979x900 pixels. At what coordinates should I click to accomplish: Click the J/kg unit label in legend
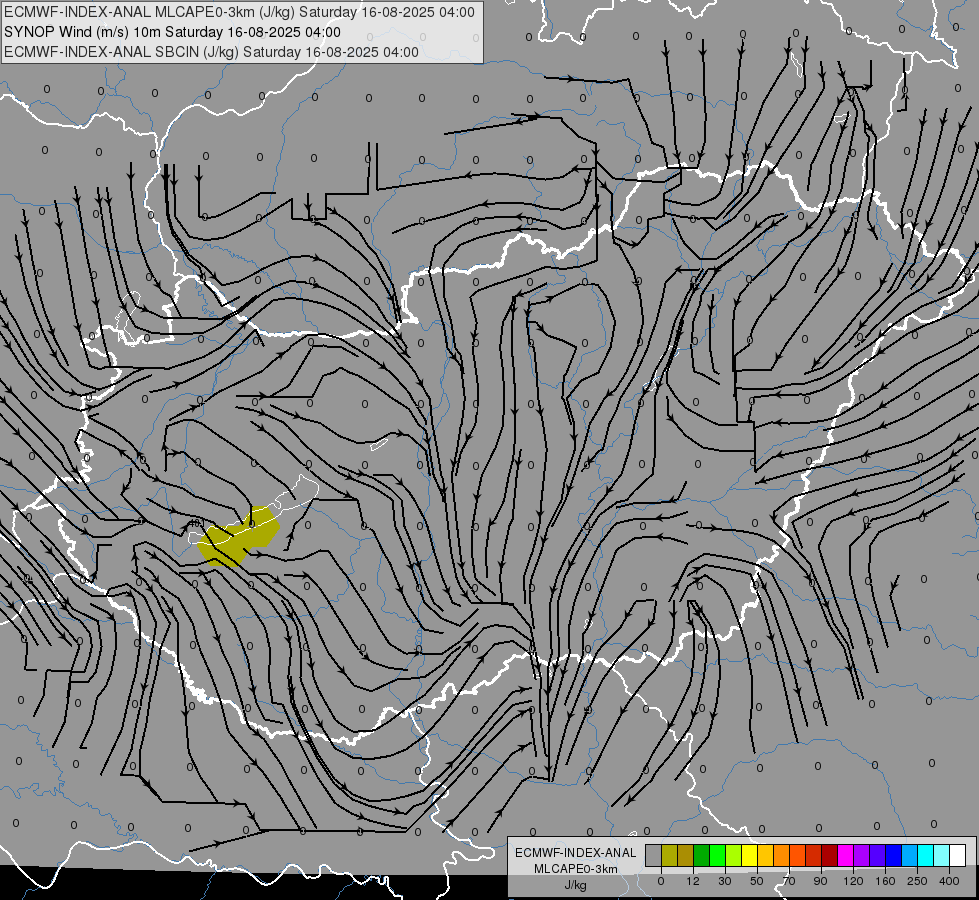[x=576, y=885]
